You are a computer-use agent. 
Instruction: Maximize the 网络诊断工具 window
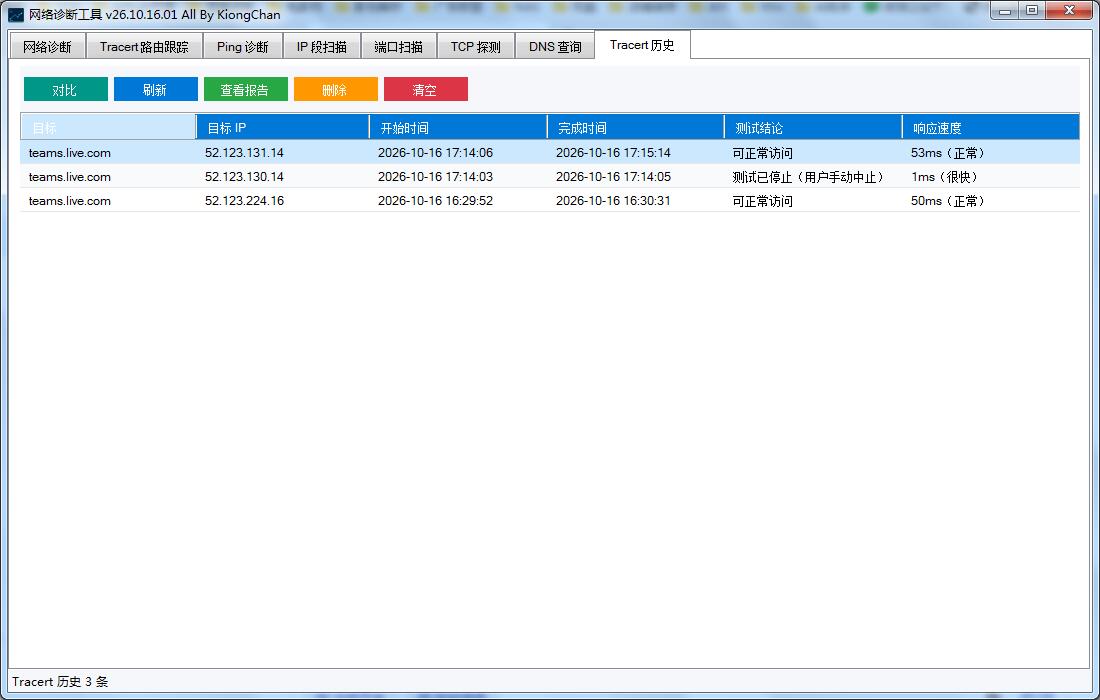(1032, 11)
